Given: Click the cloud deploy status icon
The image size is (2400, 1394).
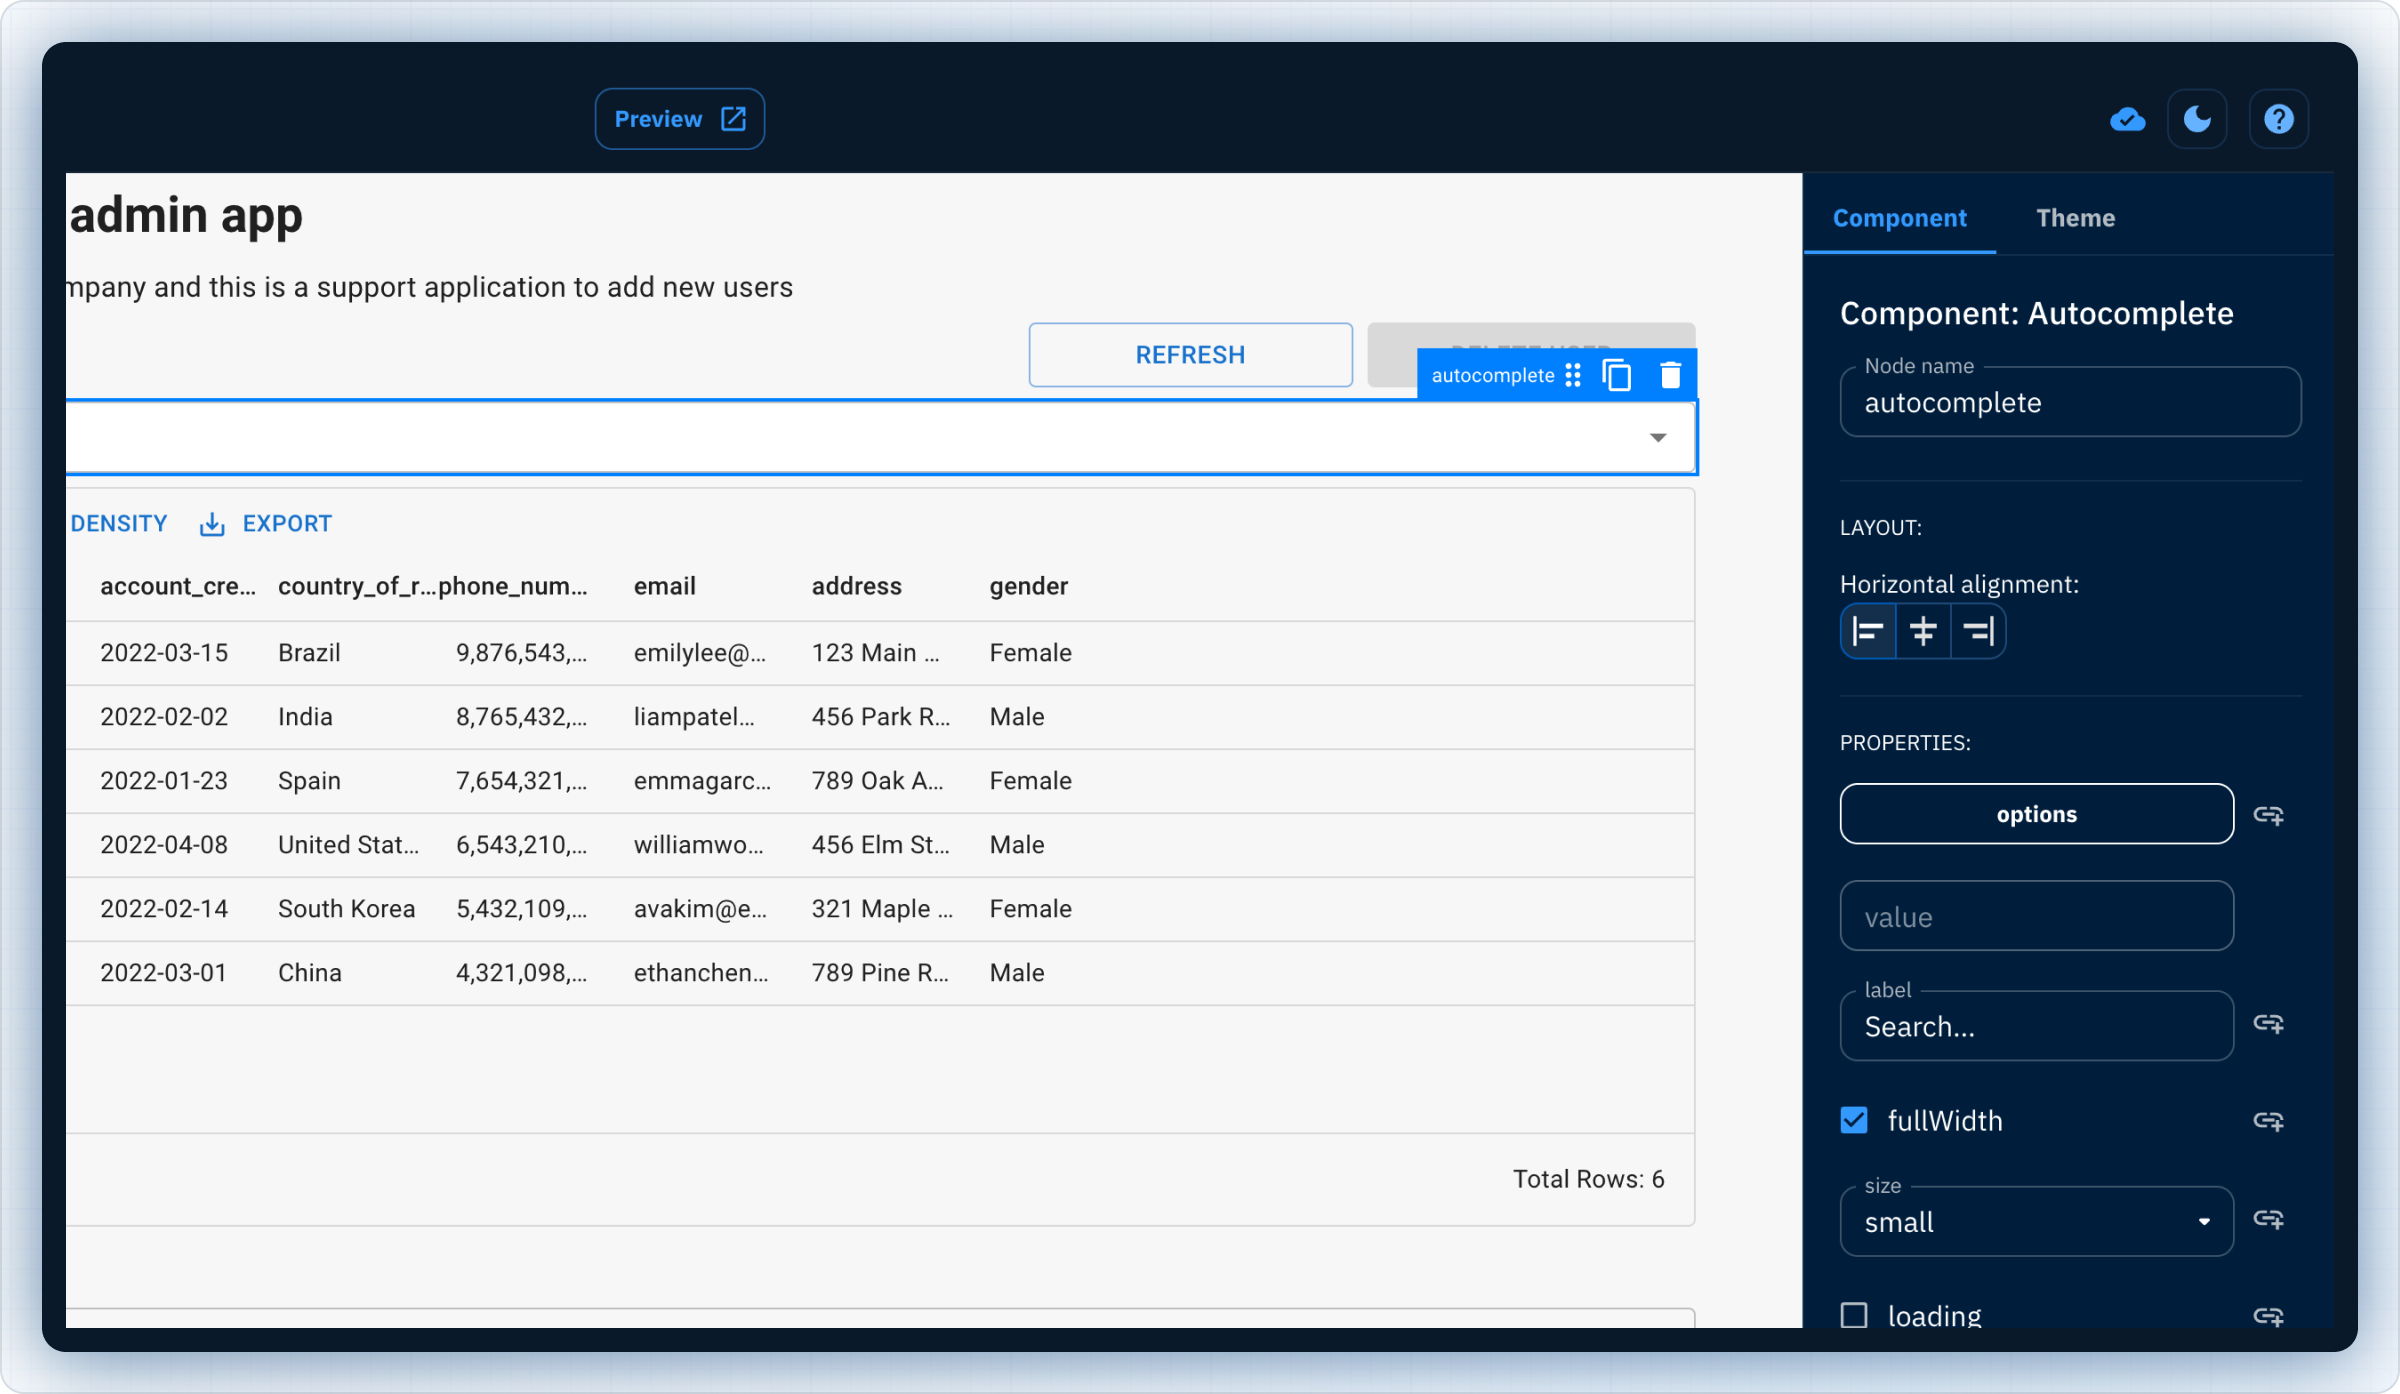Looking at the screenshot, I should pyautogui.click(x=2127, y=119).
